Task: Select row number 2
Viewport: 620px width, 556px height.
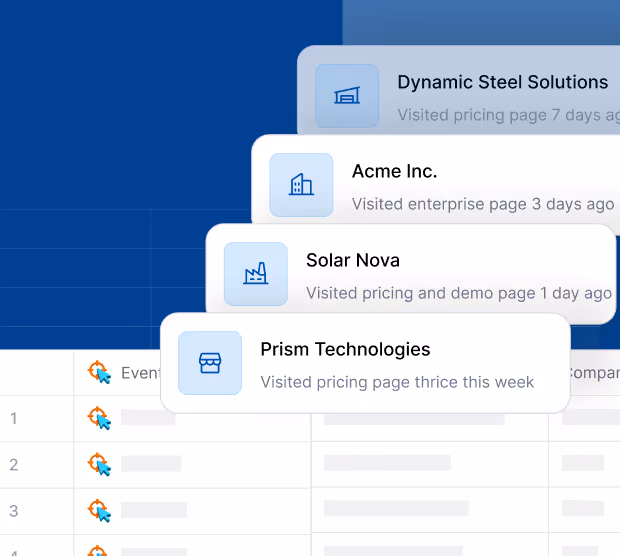Action: click(14, 465)
